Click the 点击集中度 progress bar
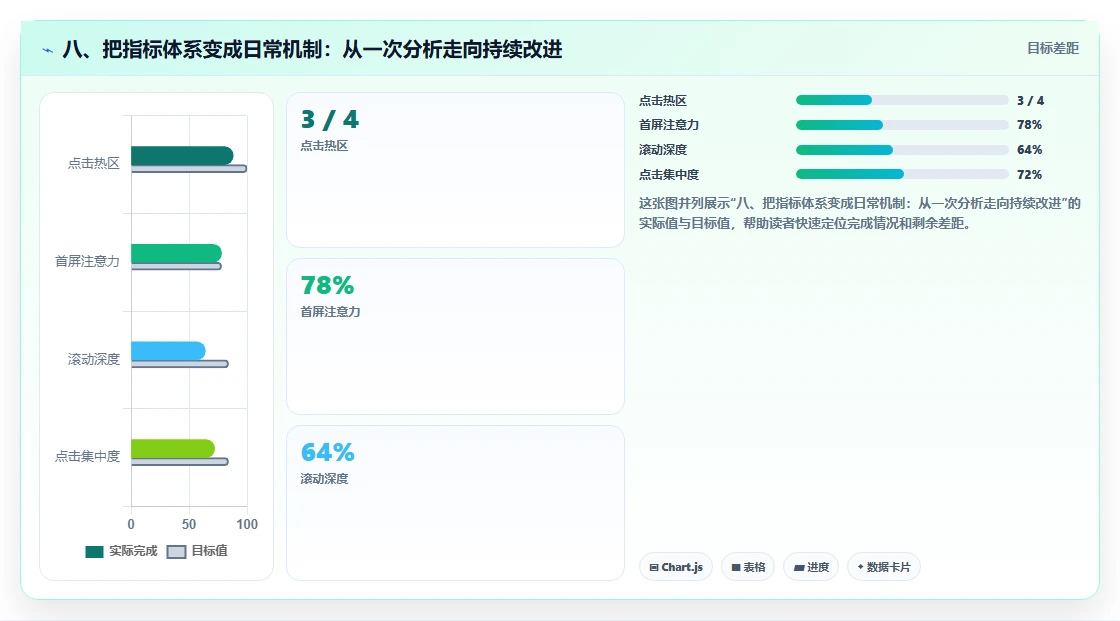Image resolution: width=1120 pixels, height=621 pixels. pyautogui.click(x=902, y=174)
